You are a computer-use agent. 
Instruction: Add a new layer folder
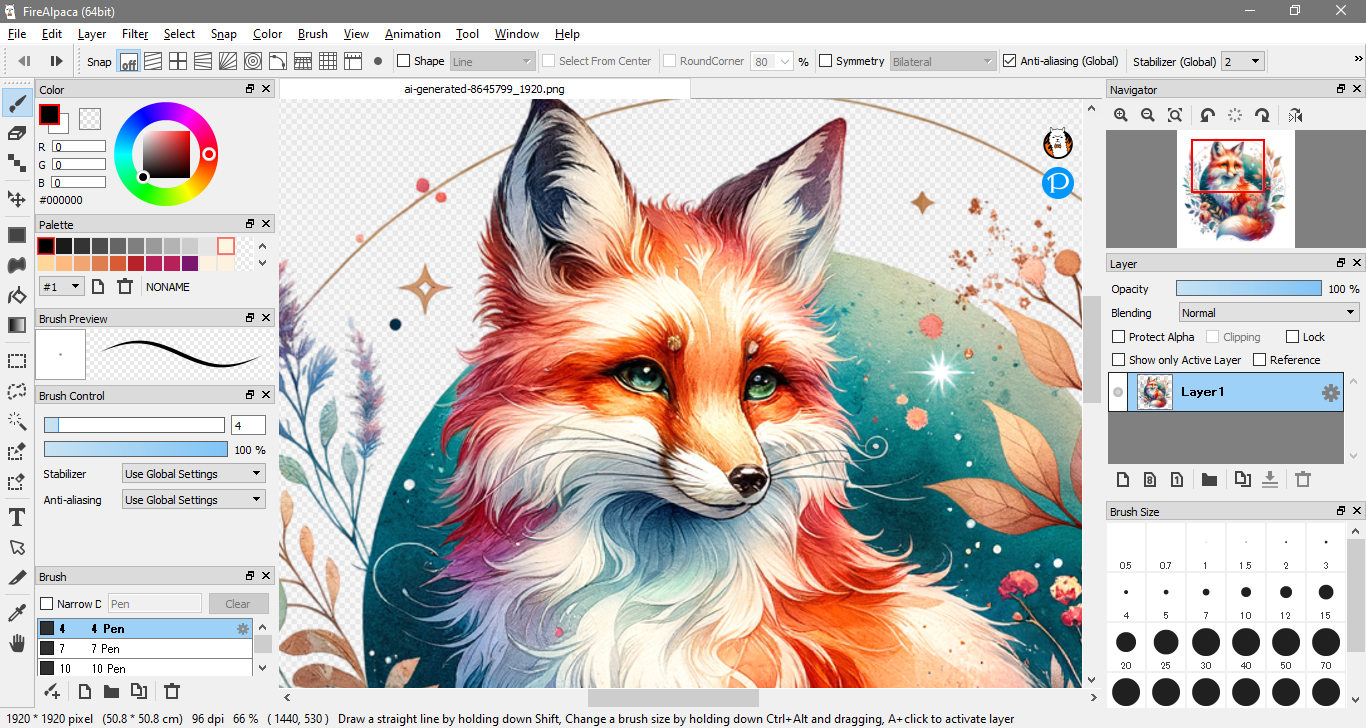pos(1209,480)
